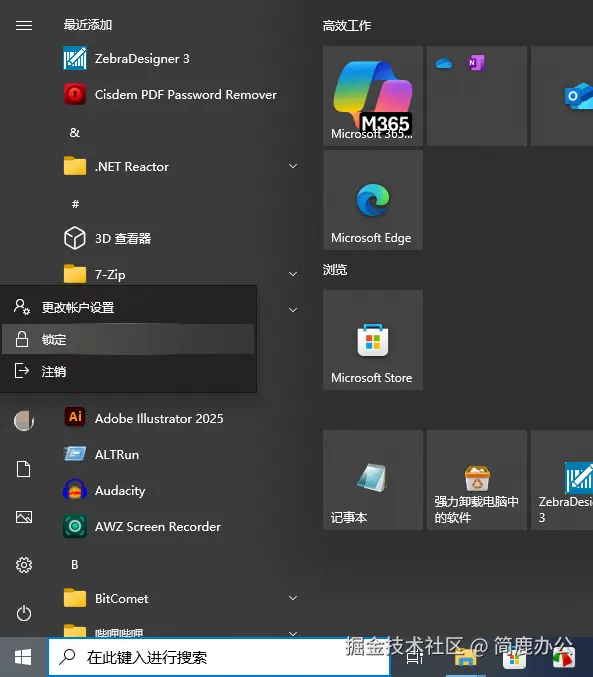Screen dimensions: 593x677
Task: Open Settings gear in sidebar
Action: click(x=24, y=565)
